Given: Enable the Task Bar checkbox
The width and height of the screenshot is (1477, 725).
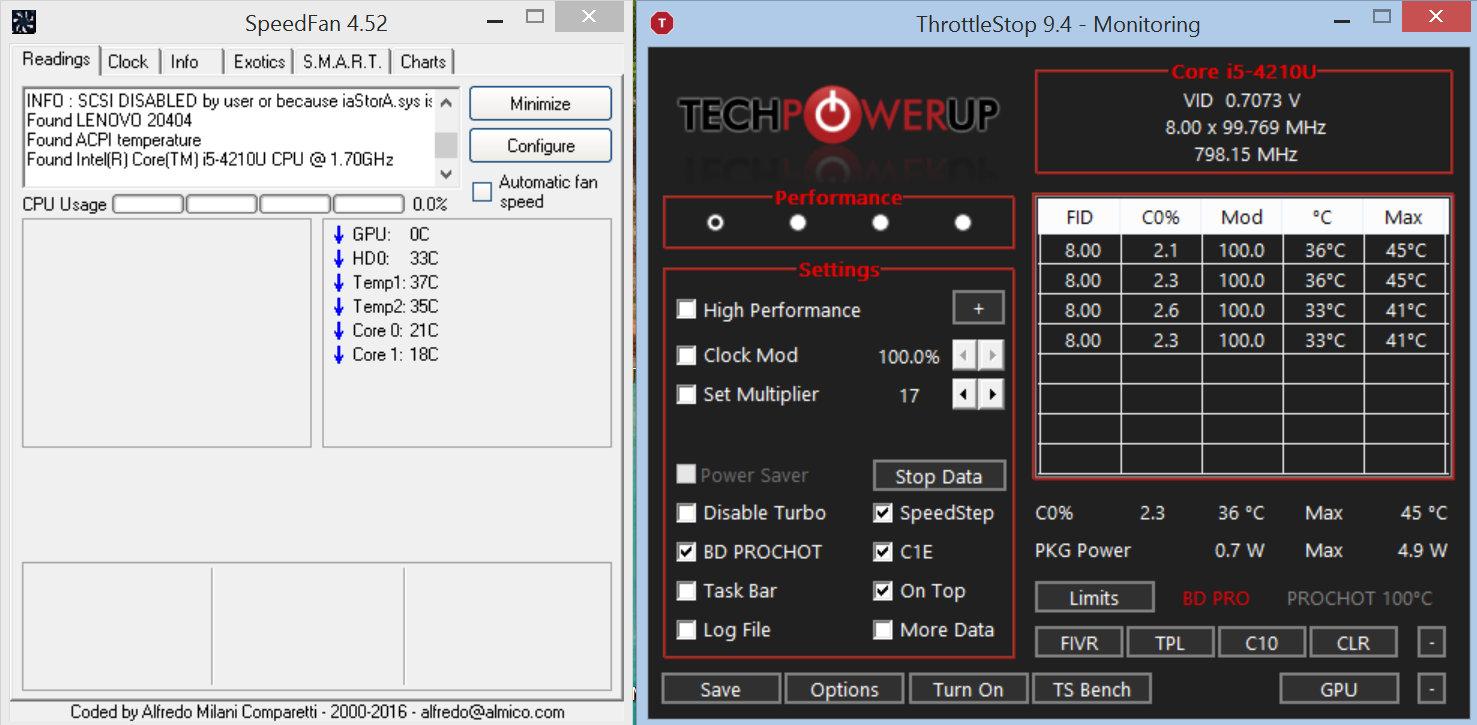Looking at the screenshot, I should (x=686, y=591).
